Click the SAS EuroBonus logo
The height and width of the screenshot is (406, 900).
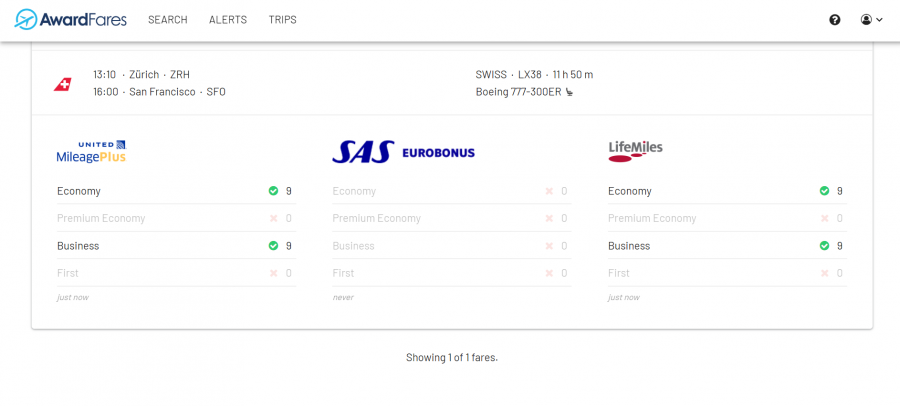[403, 152]
